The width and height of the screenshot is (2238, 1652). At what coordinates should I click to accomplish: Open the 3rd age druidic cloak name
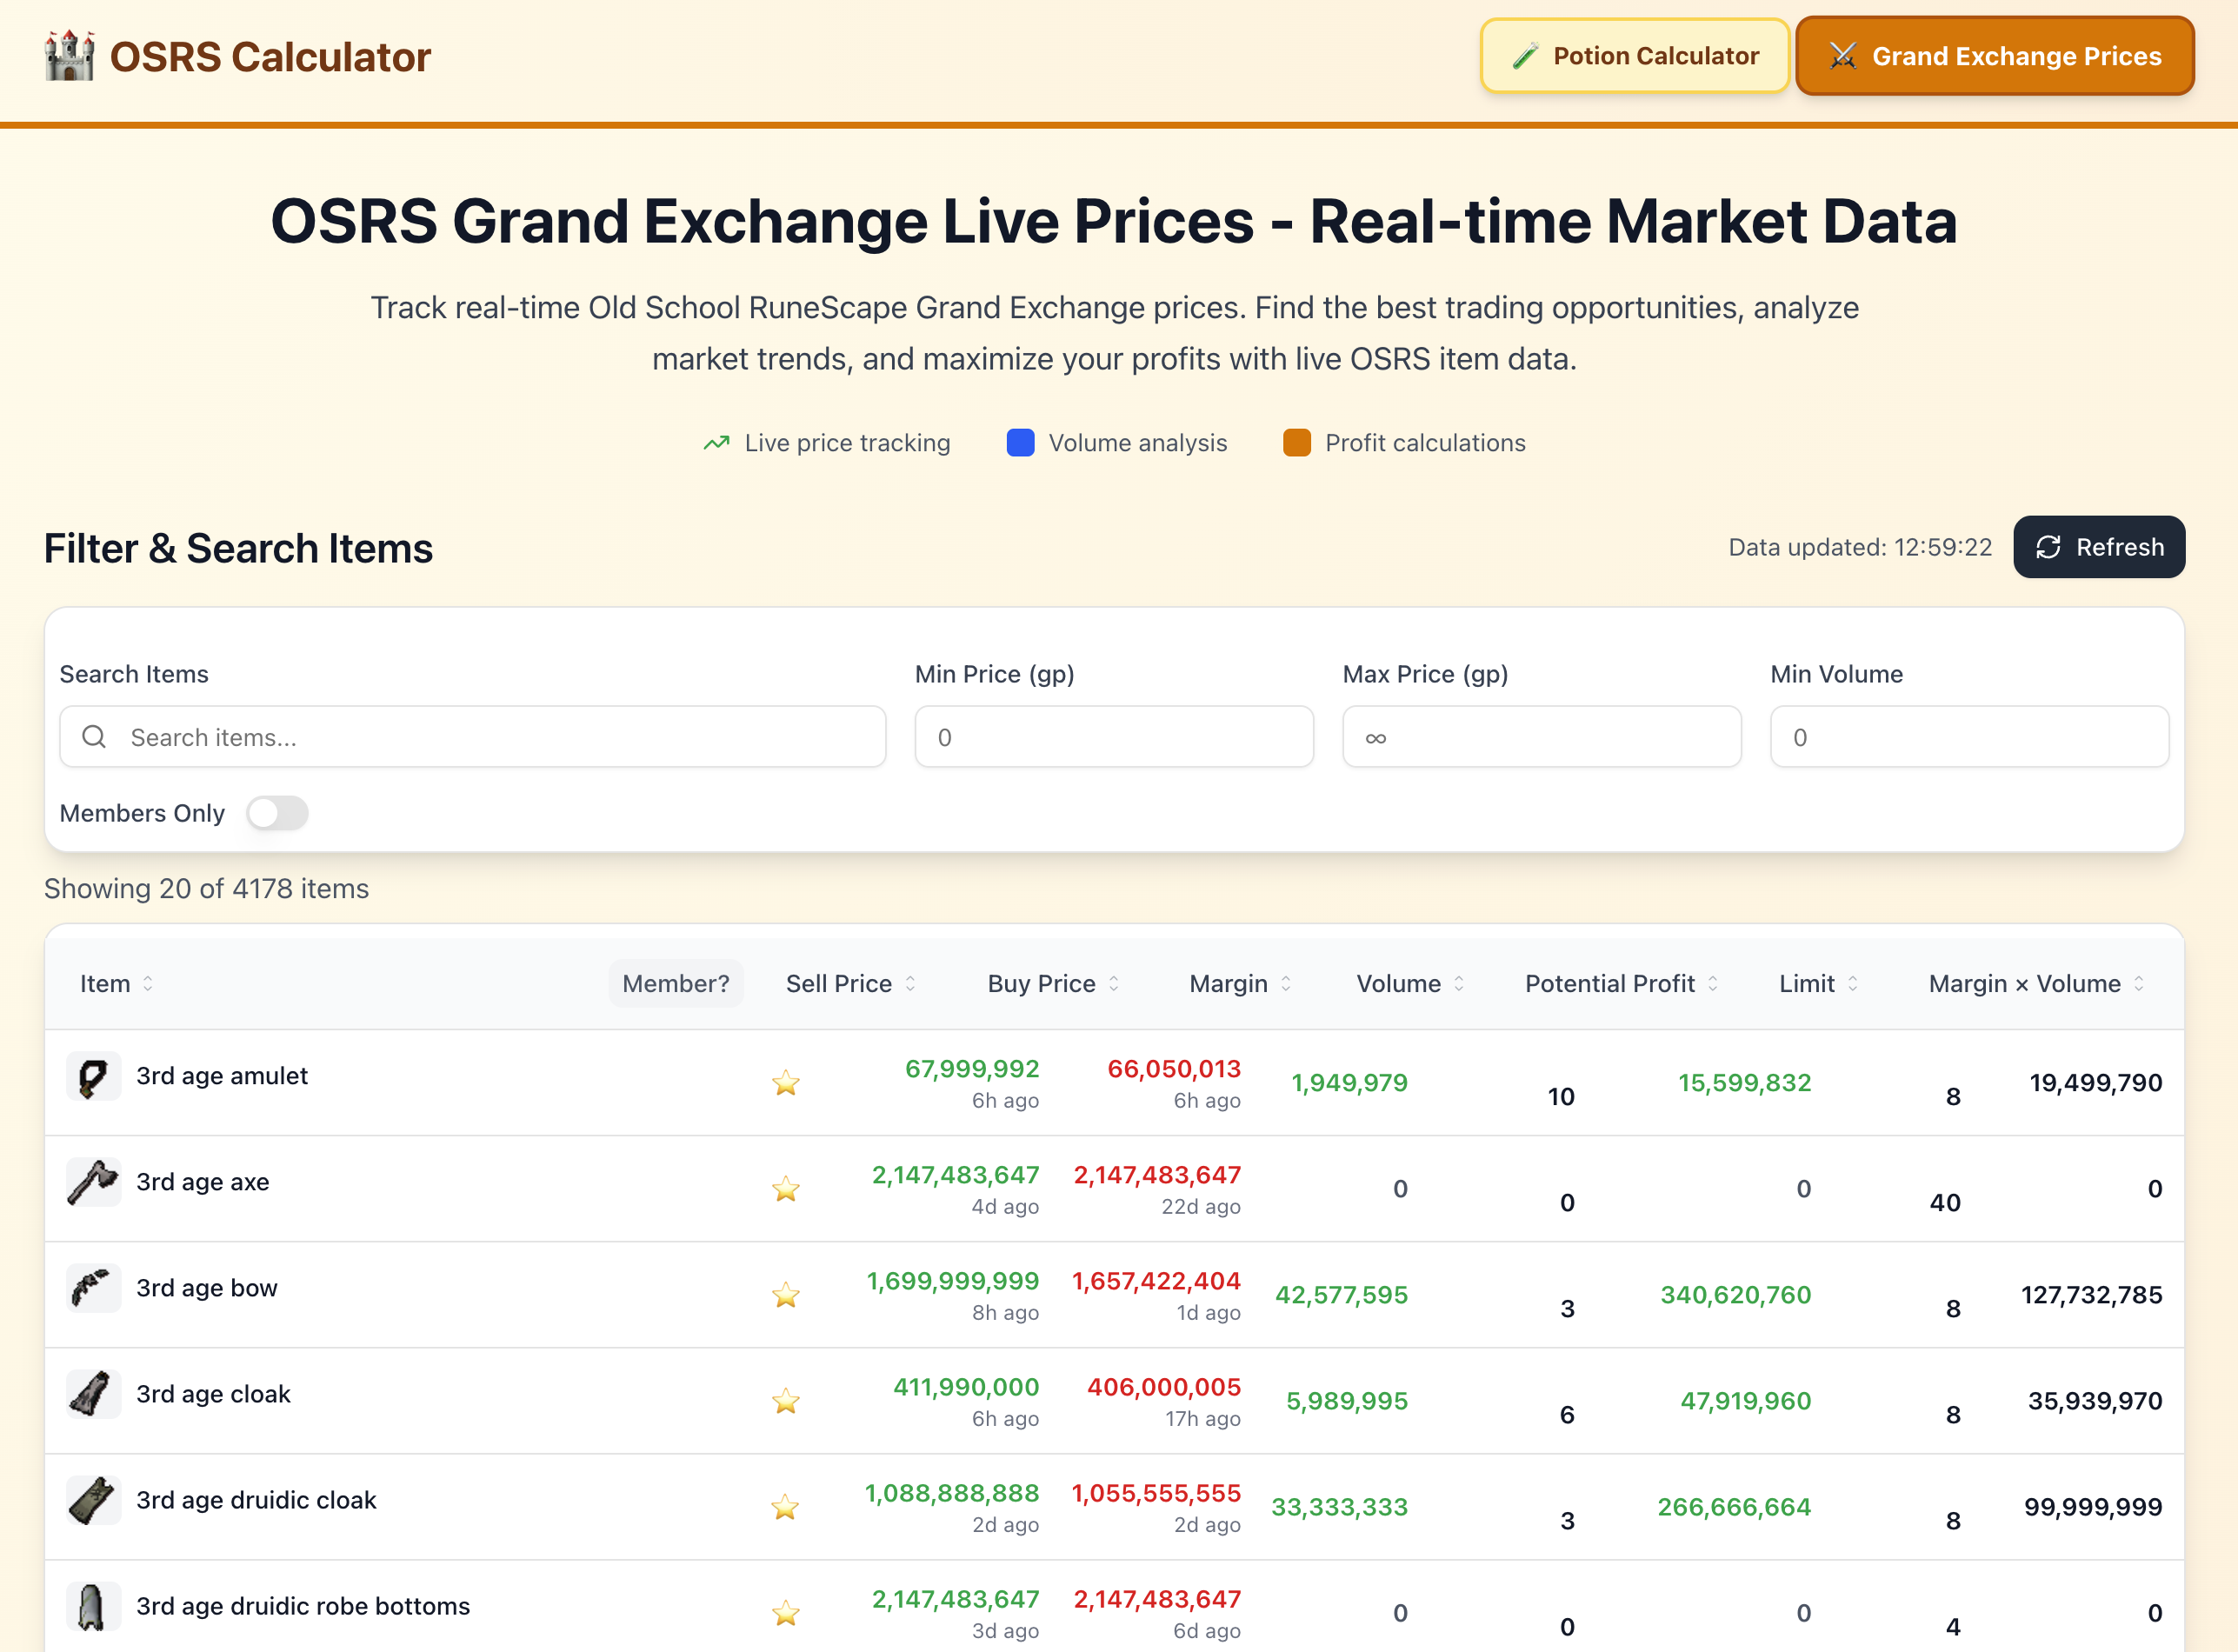(x=256, y=1500)
